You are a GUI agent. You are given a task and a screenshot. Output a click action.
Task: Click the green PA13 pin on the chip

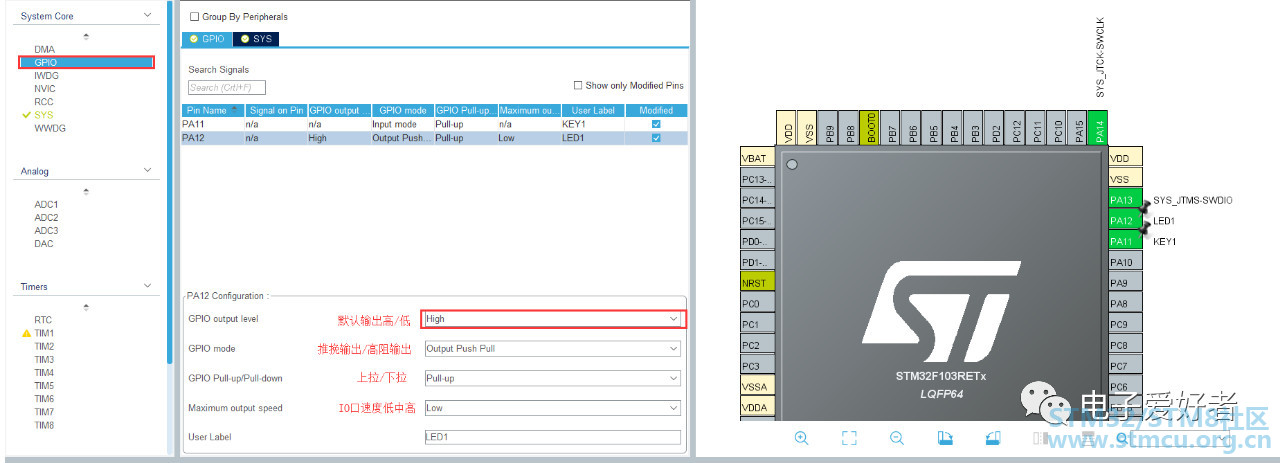1125,200
